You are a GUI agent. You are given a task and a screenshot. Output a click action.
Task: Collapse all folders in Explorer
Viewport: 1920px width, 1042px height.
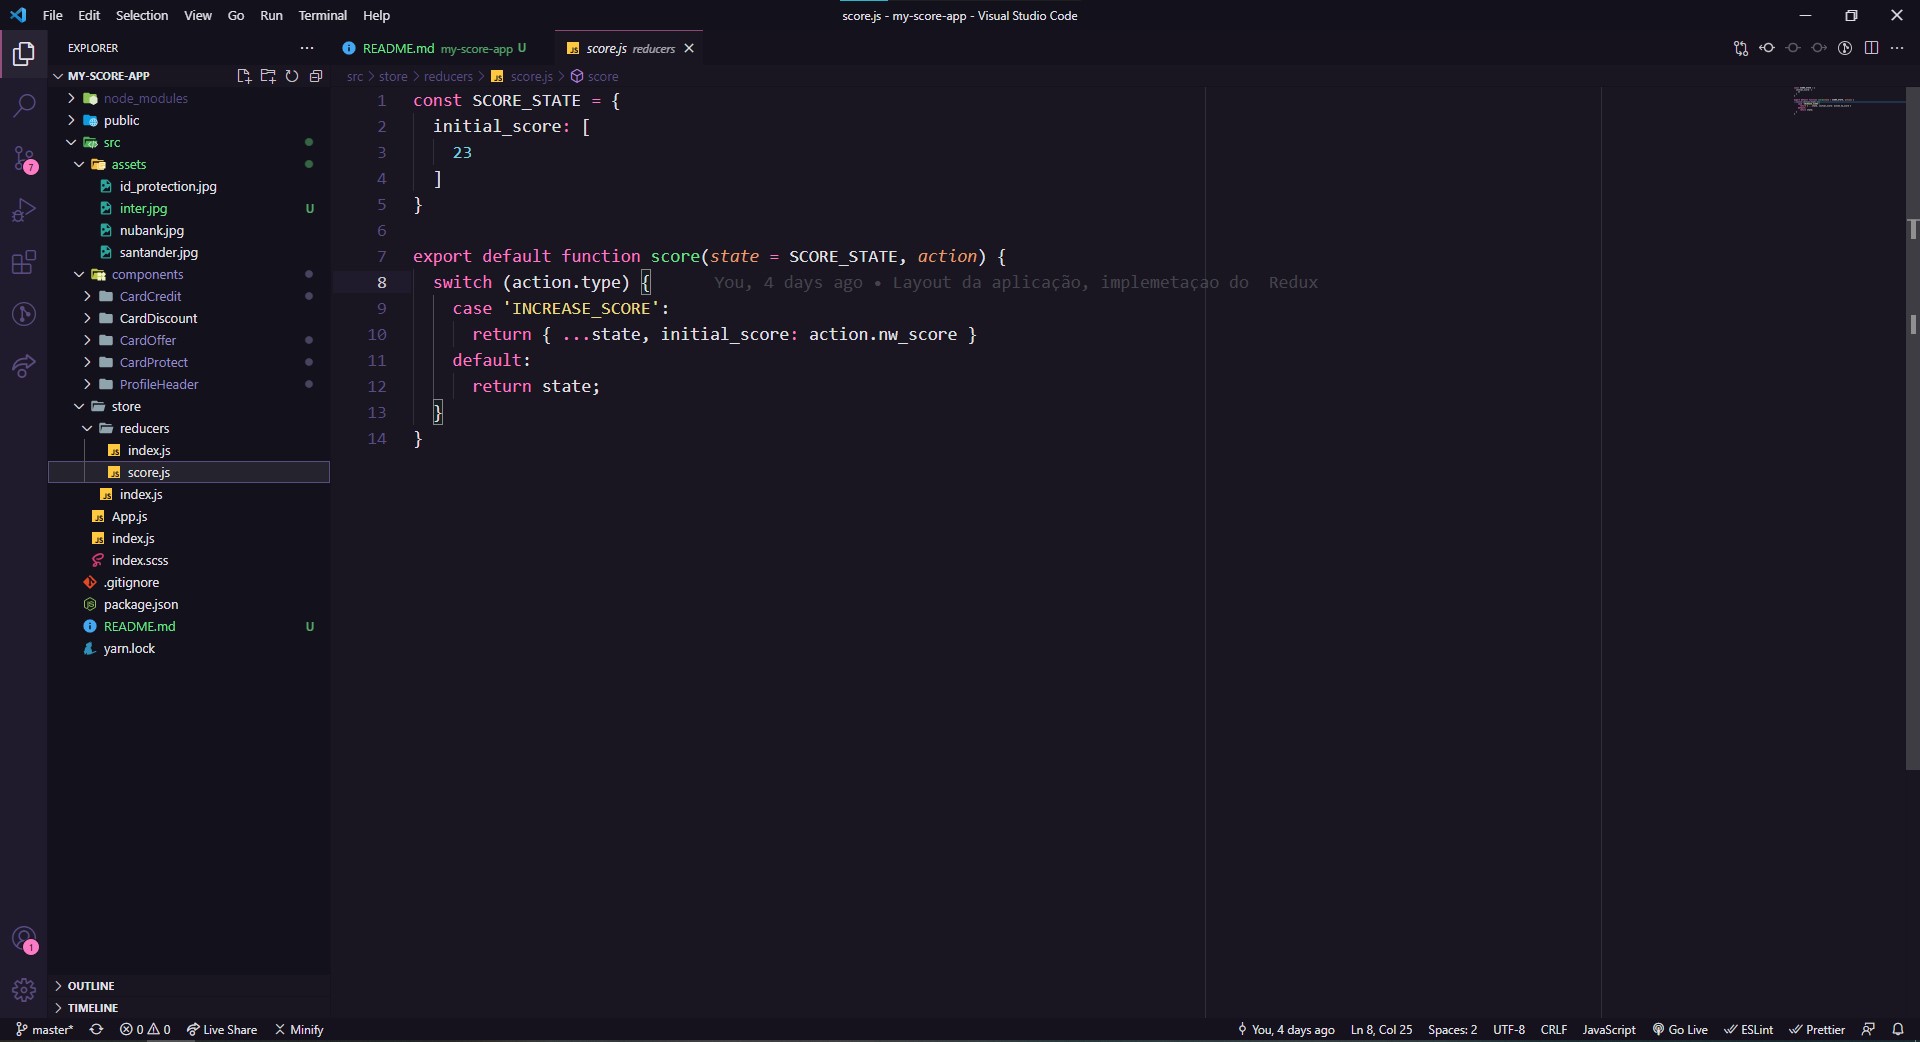316,76
